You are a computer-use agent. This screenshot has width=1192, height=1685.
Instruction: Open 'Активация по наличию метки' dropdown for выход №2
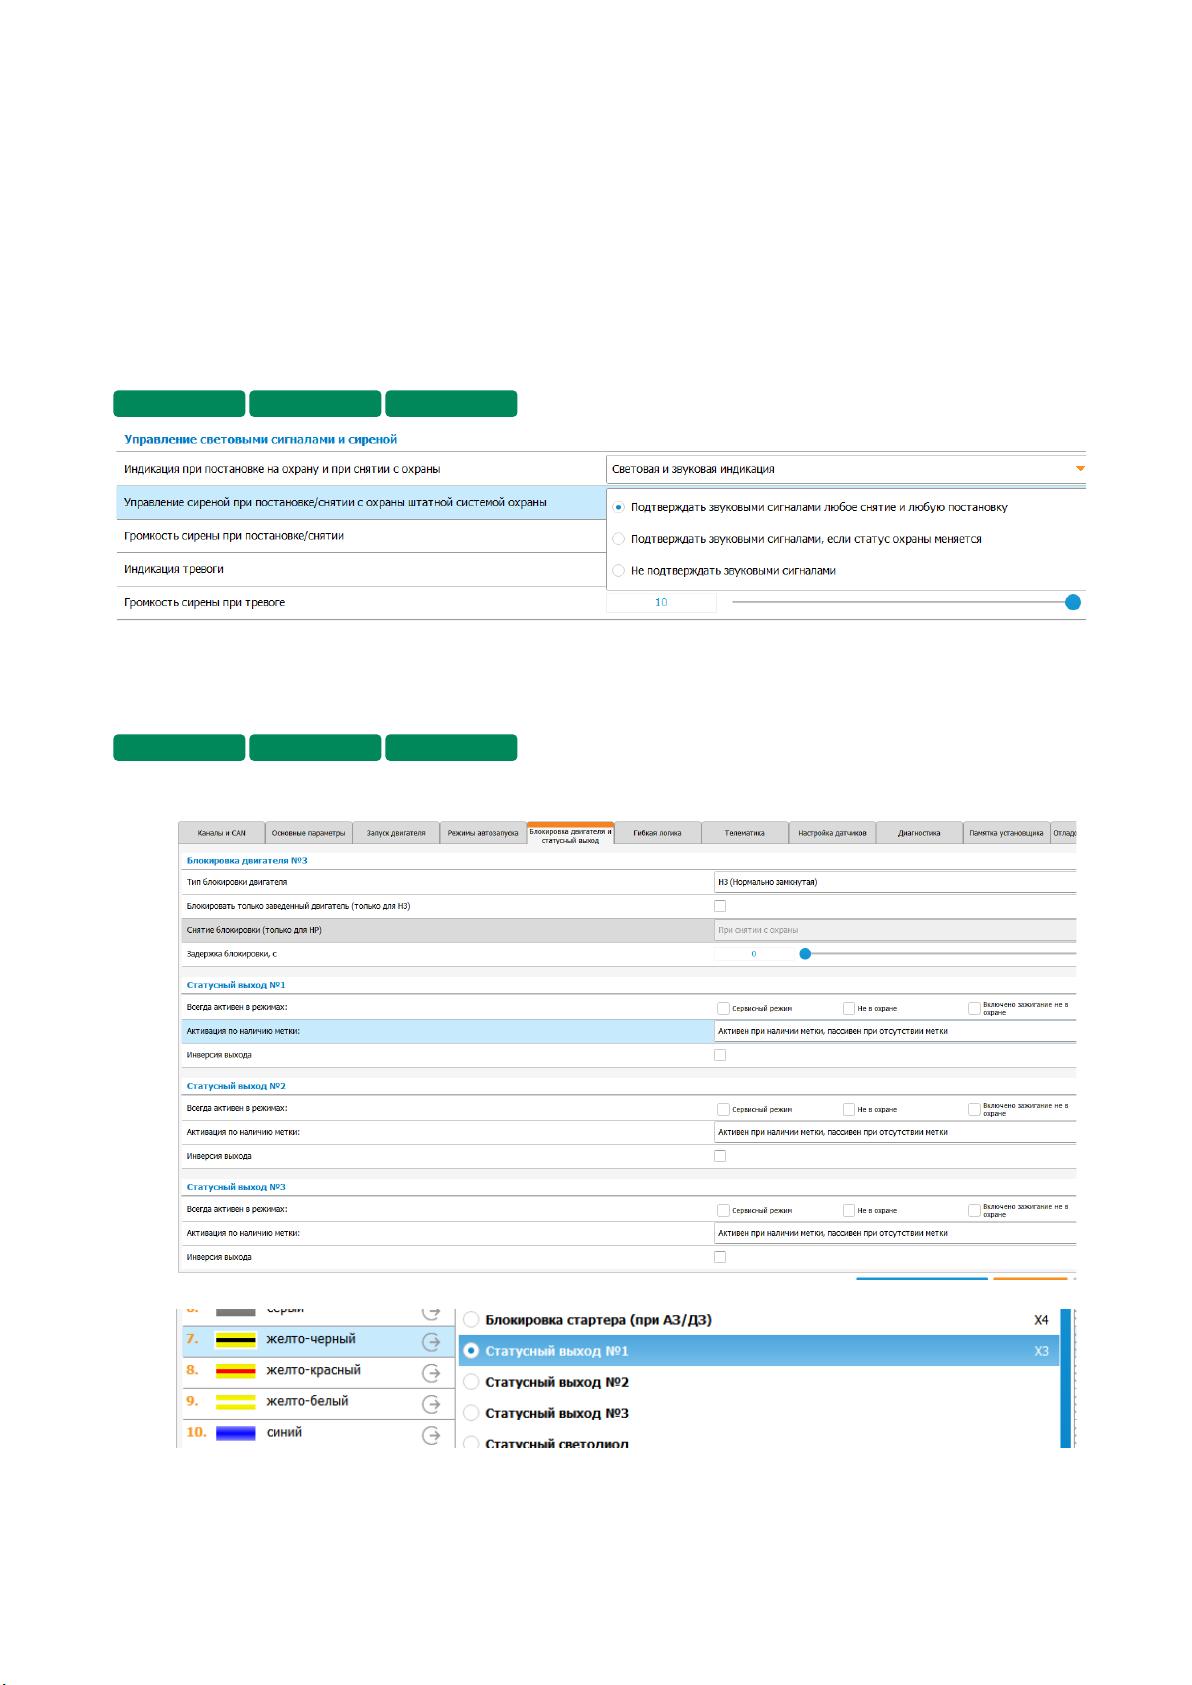895,1132
